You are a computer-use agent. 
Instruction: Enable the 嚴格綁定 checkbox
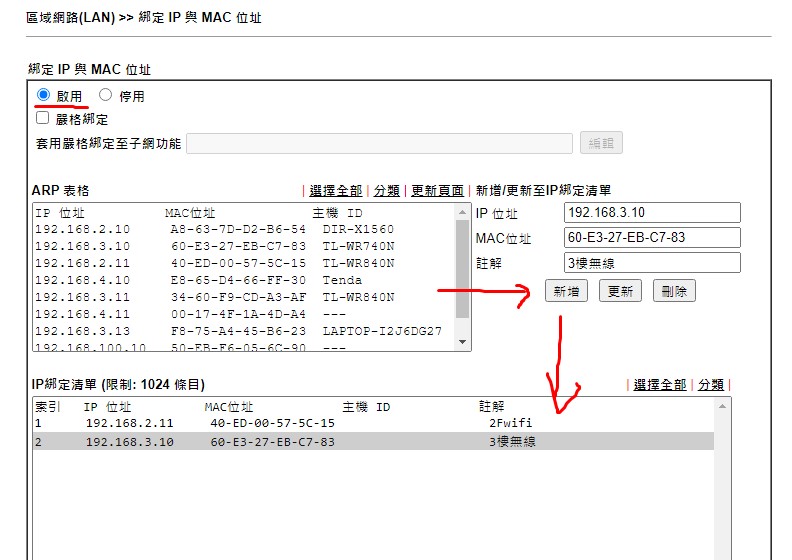[43, 118]
